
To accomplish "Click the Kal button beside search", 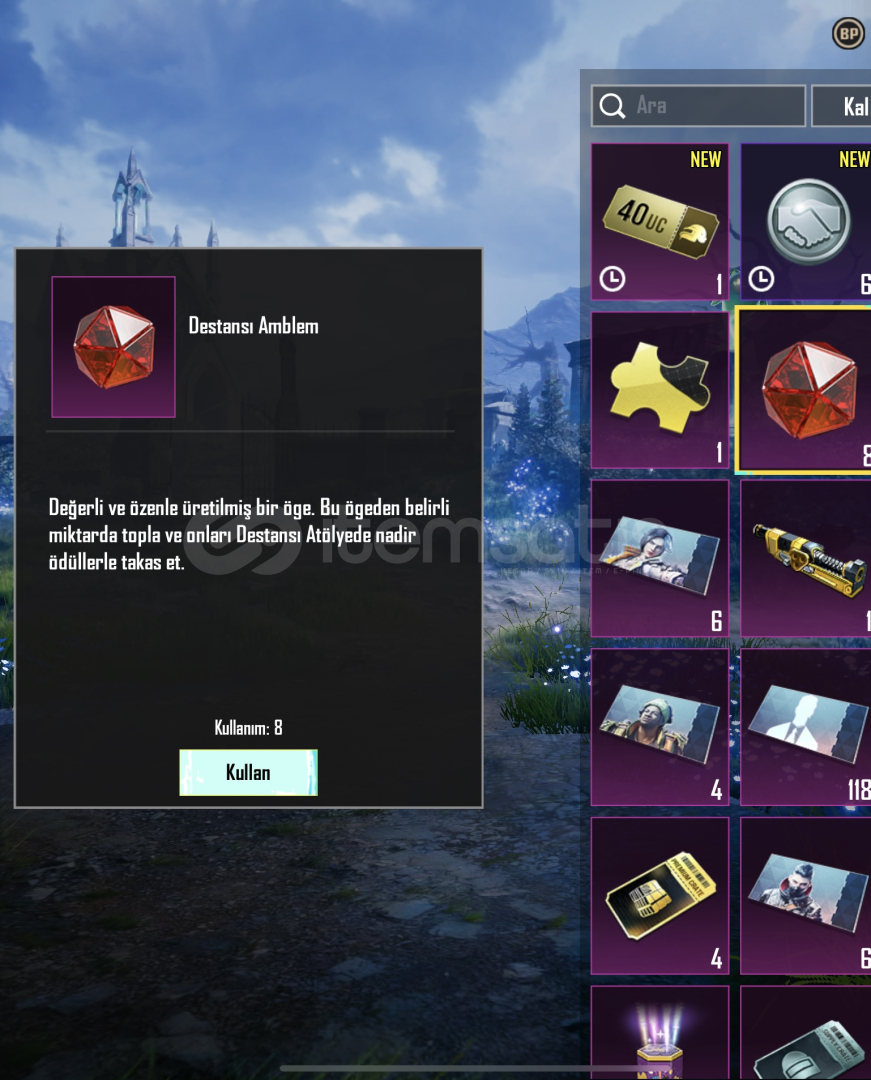I will click(841, 106).
